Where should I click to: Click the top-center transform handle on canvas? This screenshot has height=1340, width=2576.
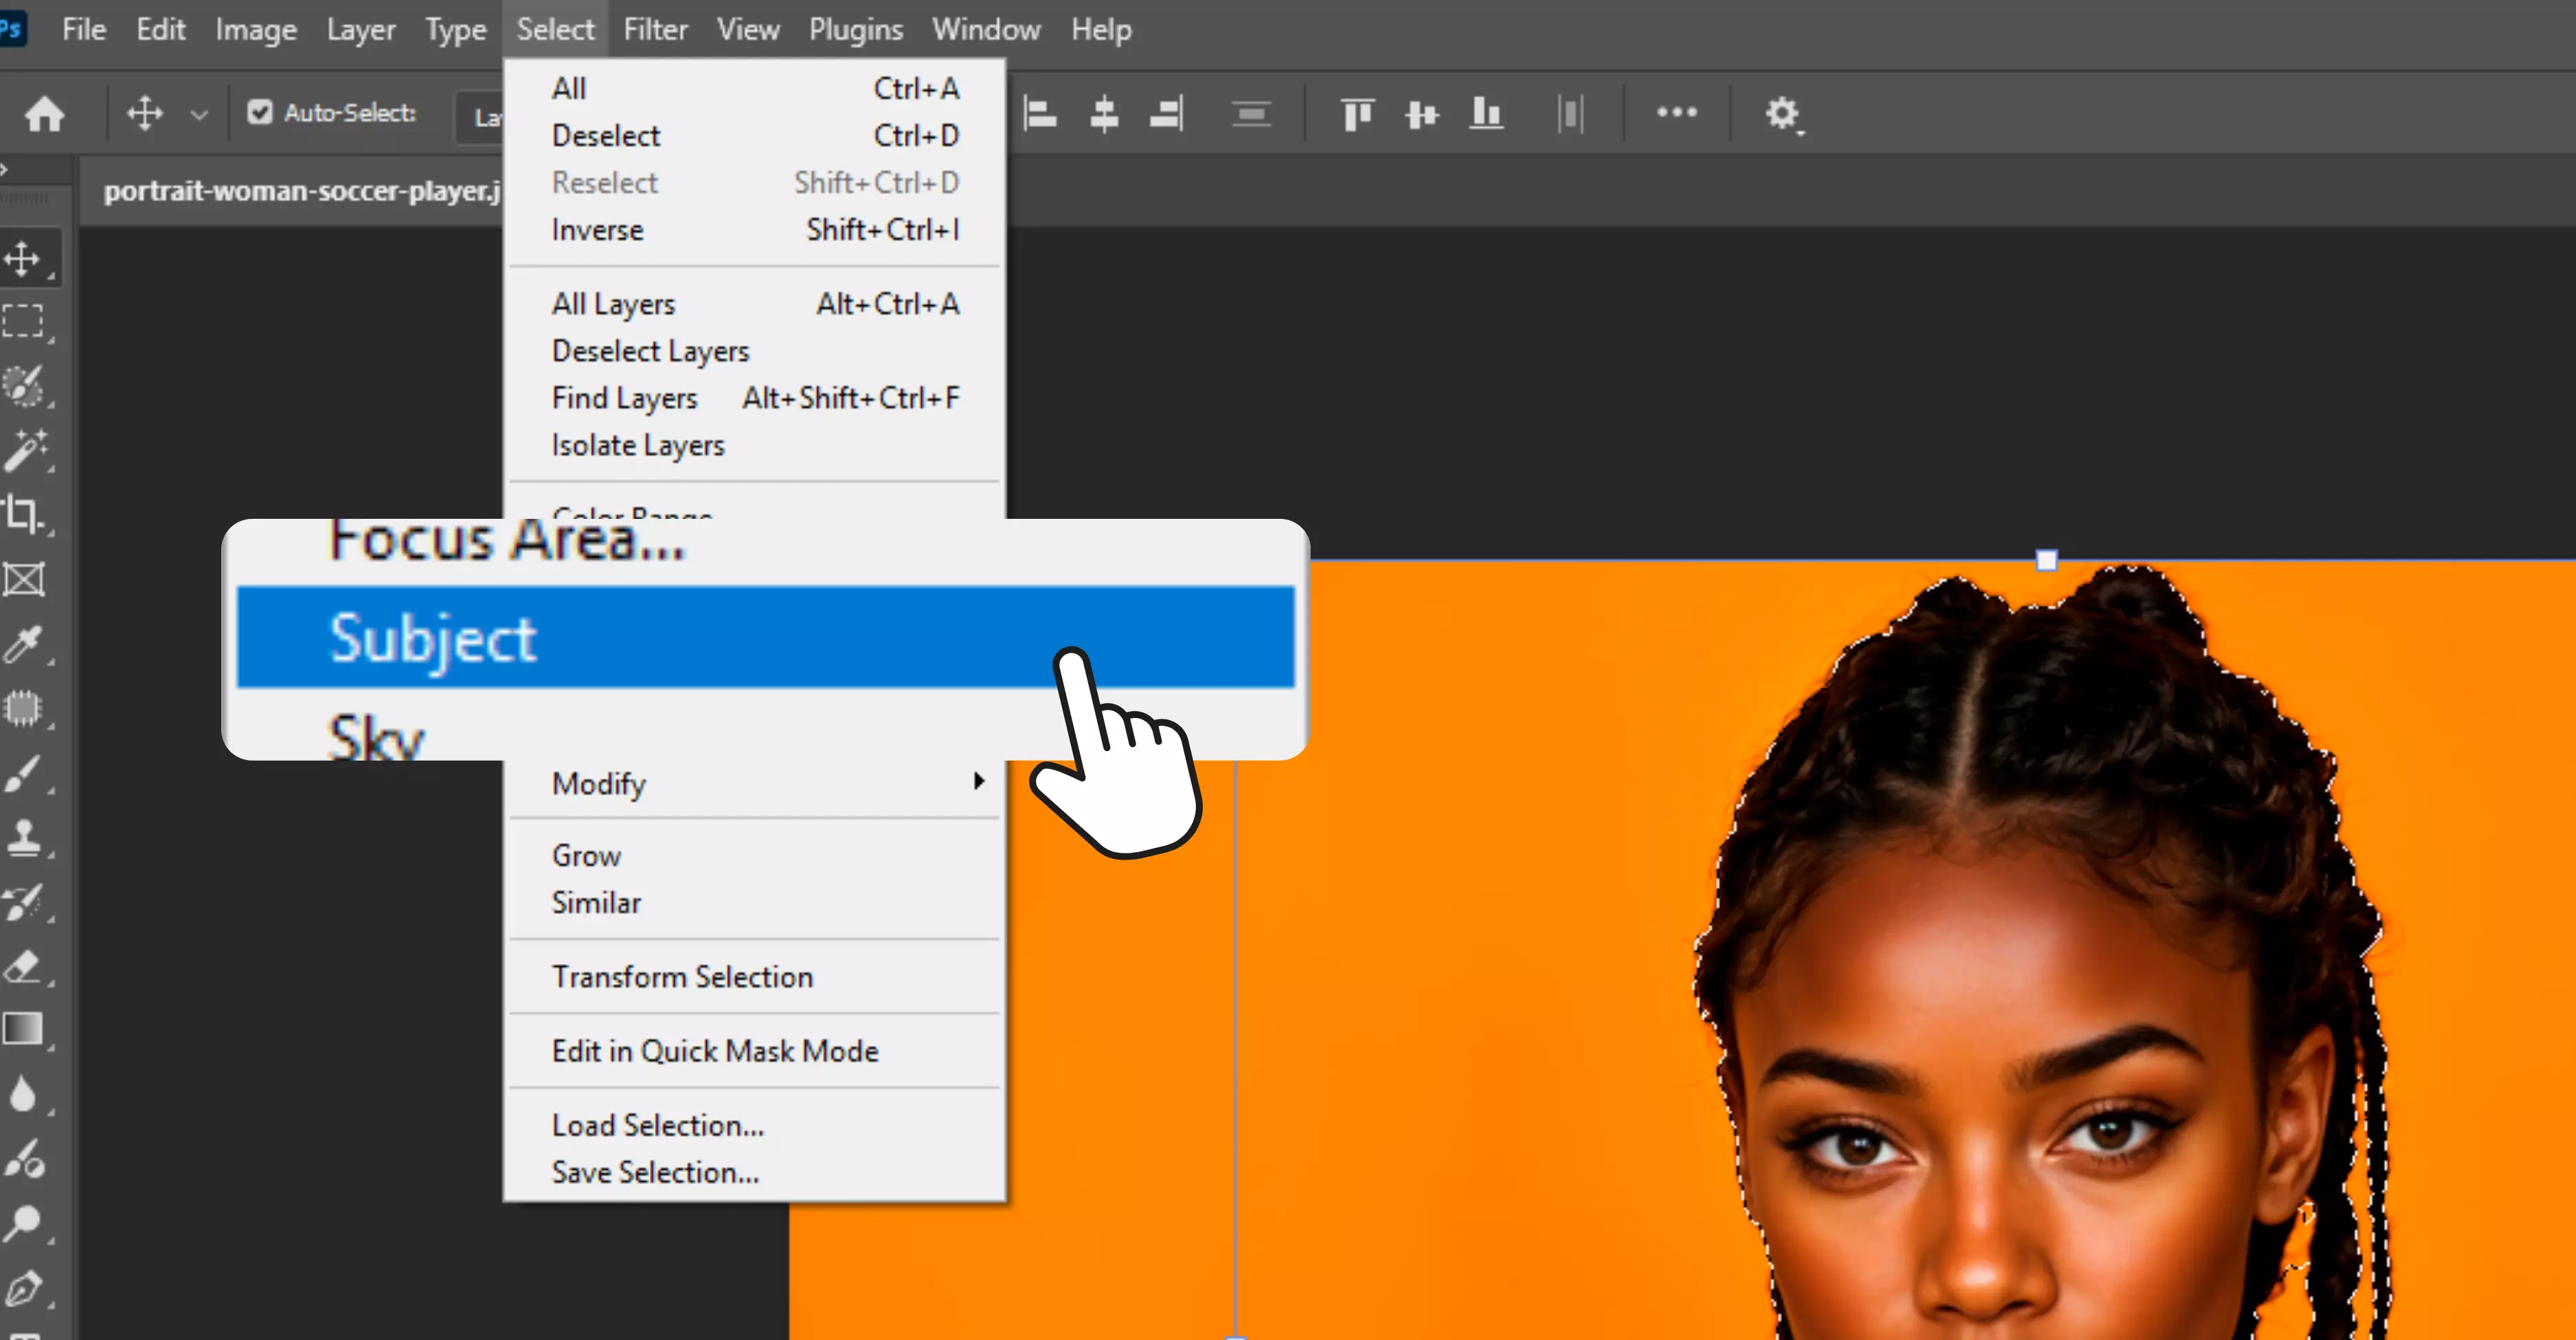coord(2046,560)
